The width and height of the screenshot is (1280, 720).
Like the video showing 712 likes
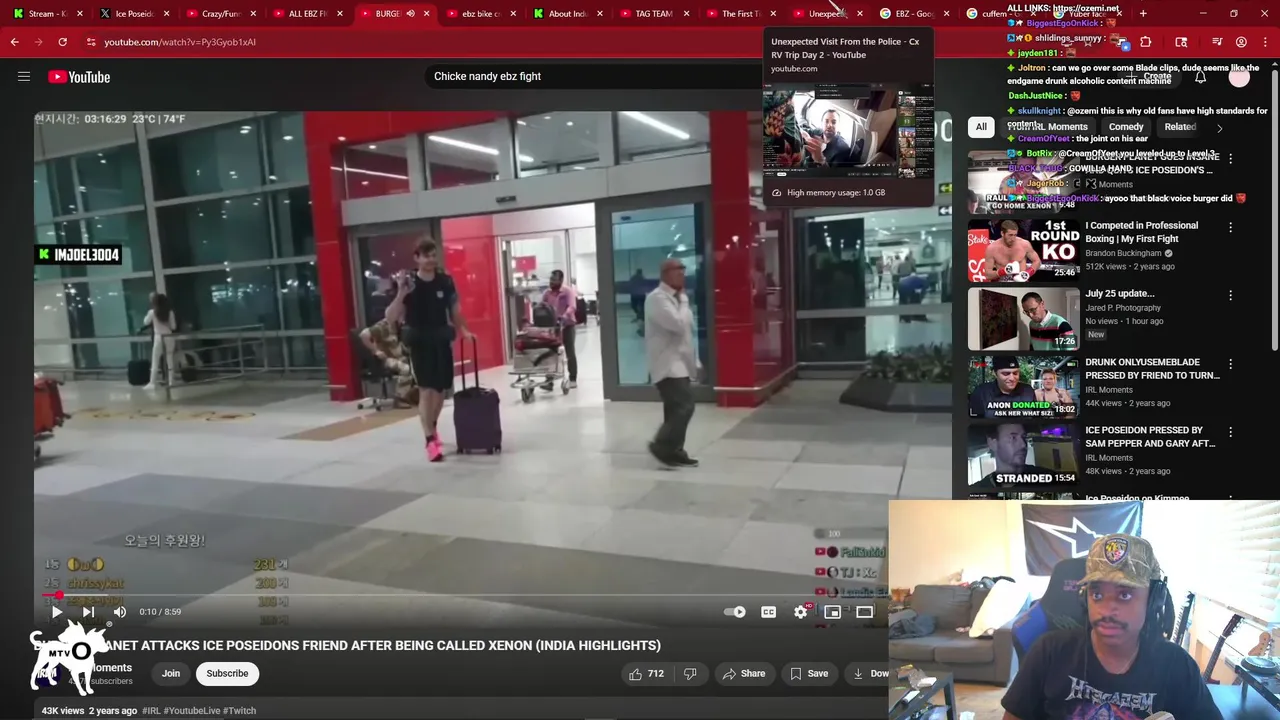[646, 674]
